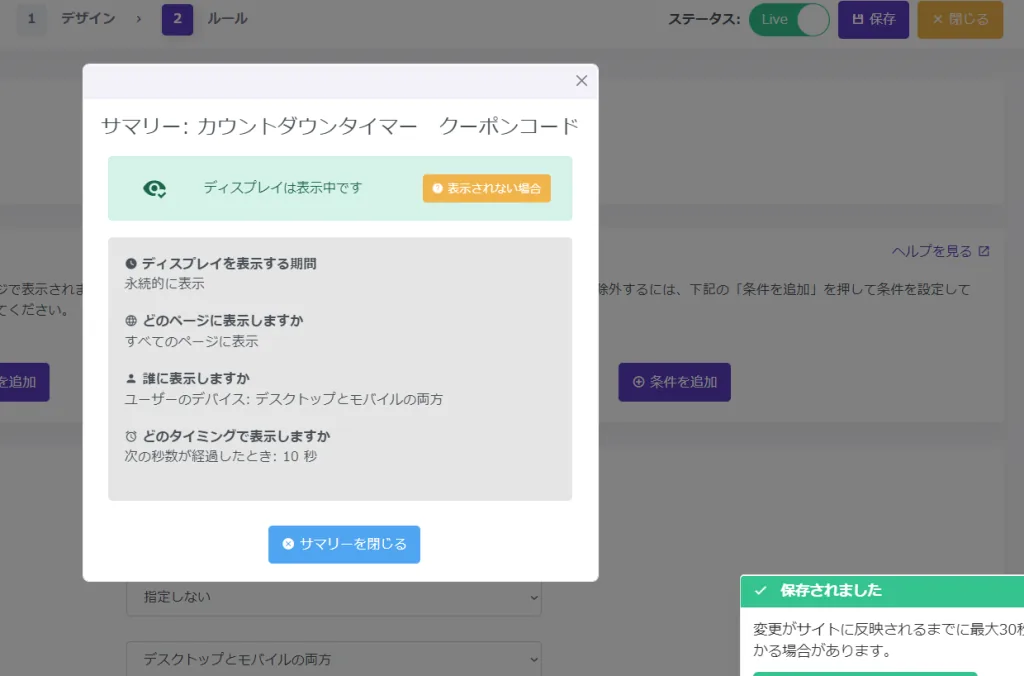Click the floppy disk icon on the 保存 button
Image resolution: width=1024 pixels, height=676 pixels.
pyautogui.click(x=857, y=20)
